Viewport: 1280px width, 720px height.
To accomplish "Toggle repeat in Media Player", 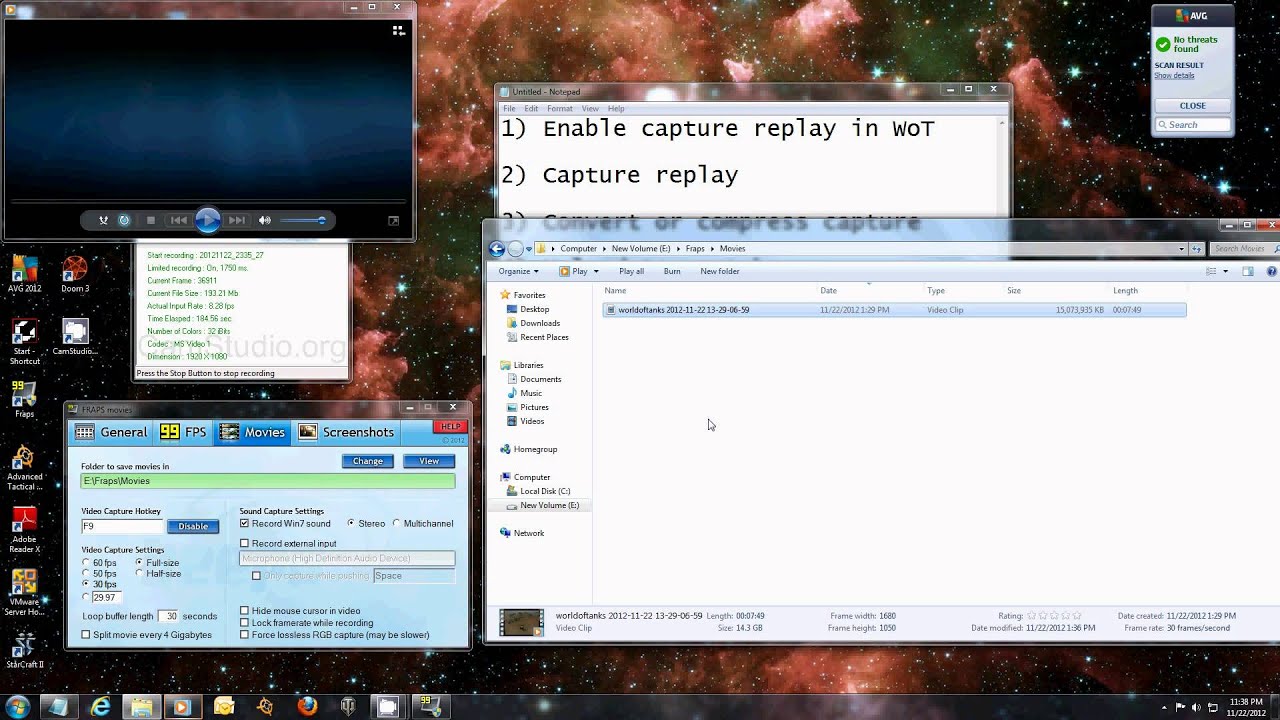I will click(x=124, y=220).
